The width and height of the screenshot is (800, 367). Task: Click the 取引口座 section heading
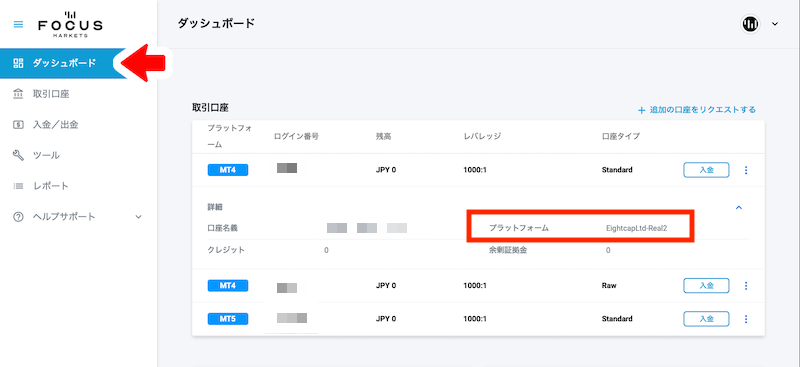pyautogui.click(x=210, y=108)
